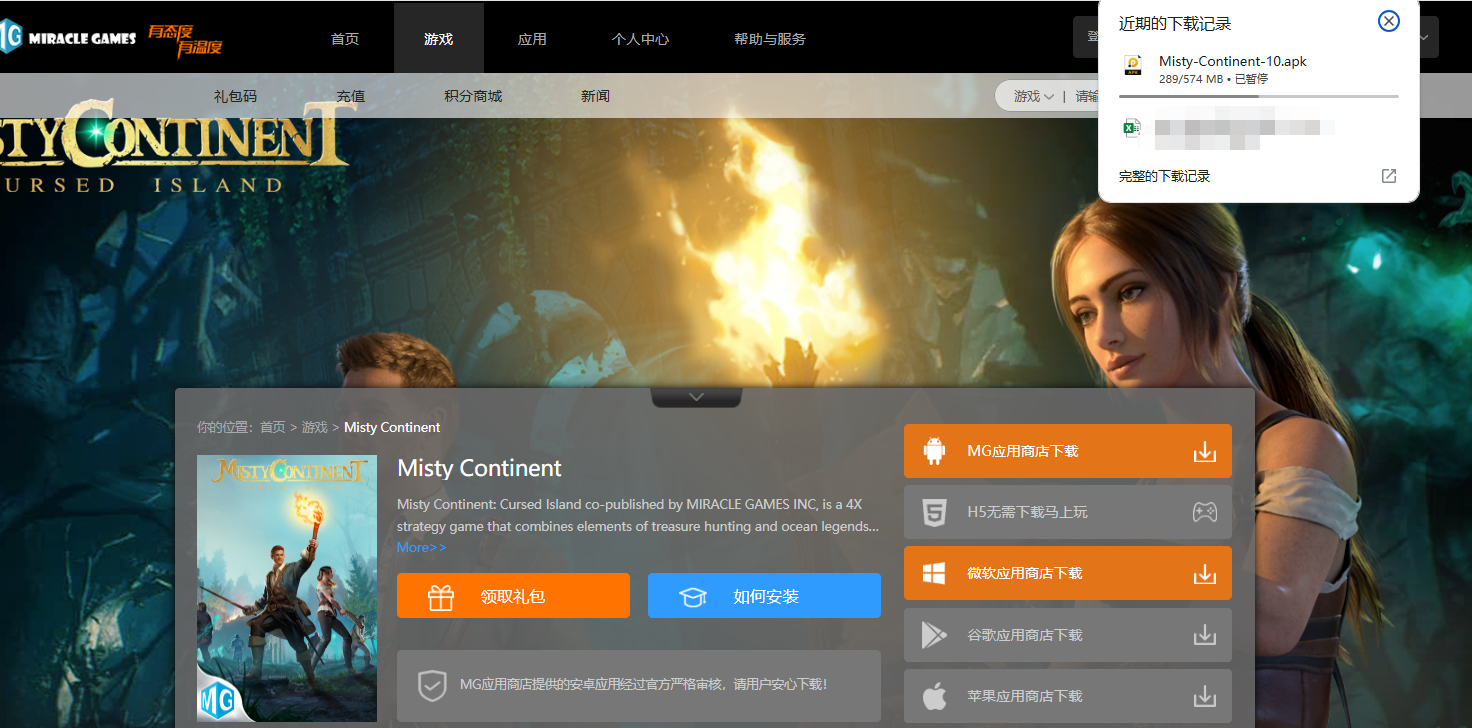This screenshot has width=1472, height=728.
Task: Select 礼包码 in the sub navigation
Action: pos(235,96)
